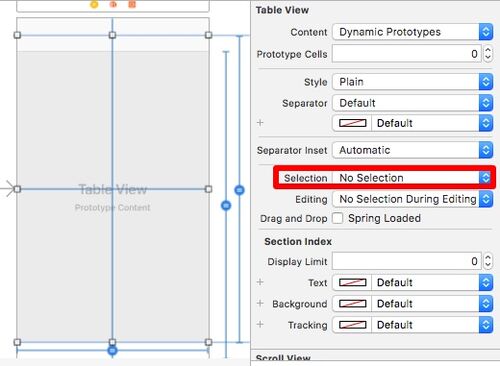Open the Content Dynamic Prototypes dropdown
The height and width of the screenshot is (366, 500).
413,32
